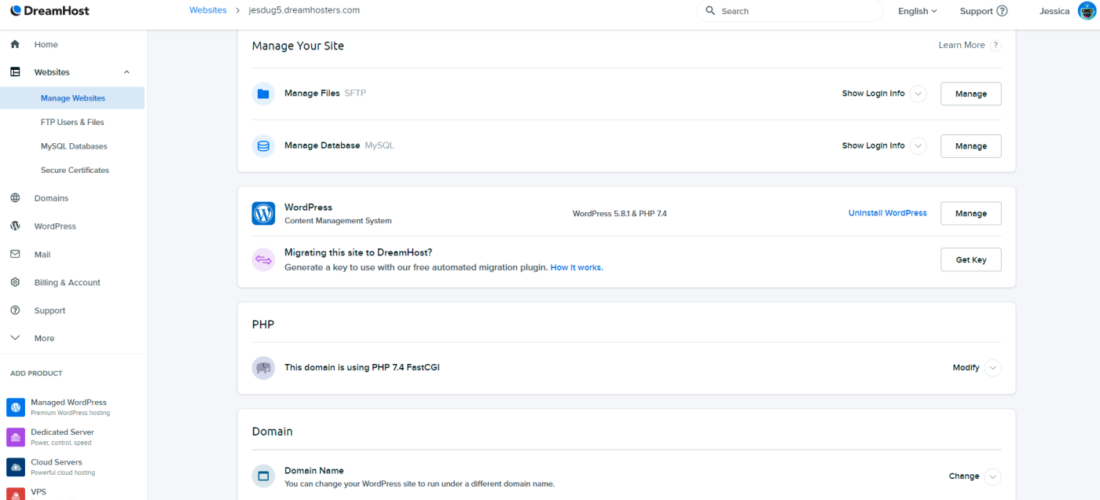This screenshot has height=500, width=1100.
Task: Click 'This domain is using PHP 7.4 FastCGI'
Action: (362, 367)
